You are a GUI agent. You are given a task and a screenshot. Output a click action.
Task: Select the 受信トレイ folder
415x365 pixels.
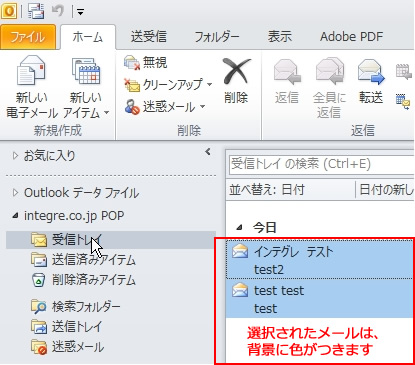[x=111, y=240]
